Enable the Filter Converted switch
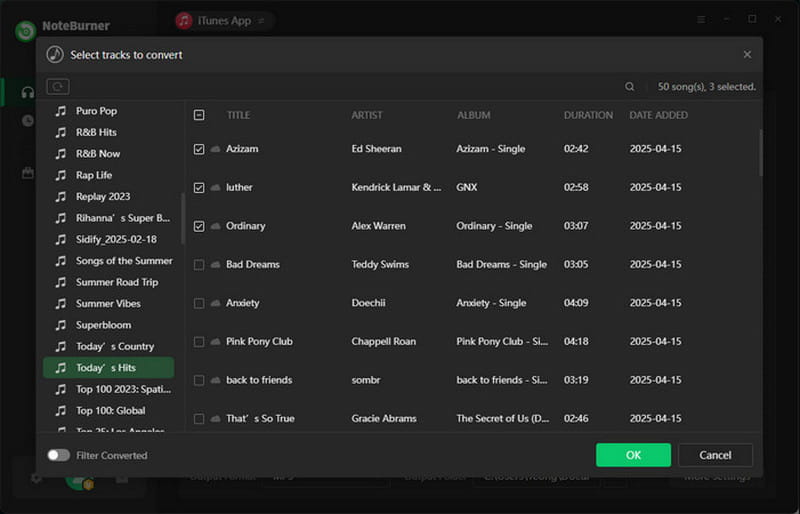Screen dimensions: 800x514 click(59, 455)
